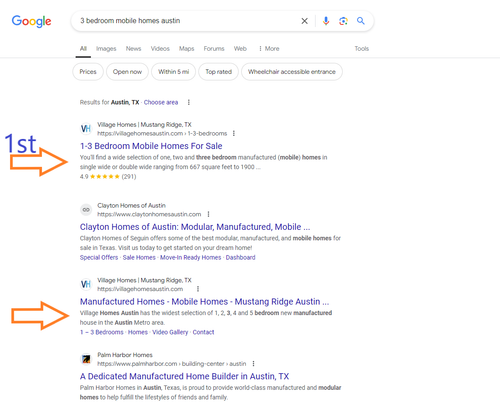Screen dimensions: 500x402
Task: Toggle the Open now filter chip
Action: click(x=127, y=72)
